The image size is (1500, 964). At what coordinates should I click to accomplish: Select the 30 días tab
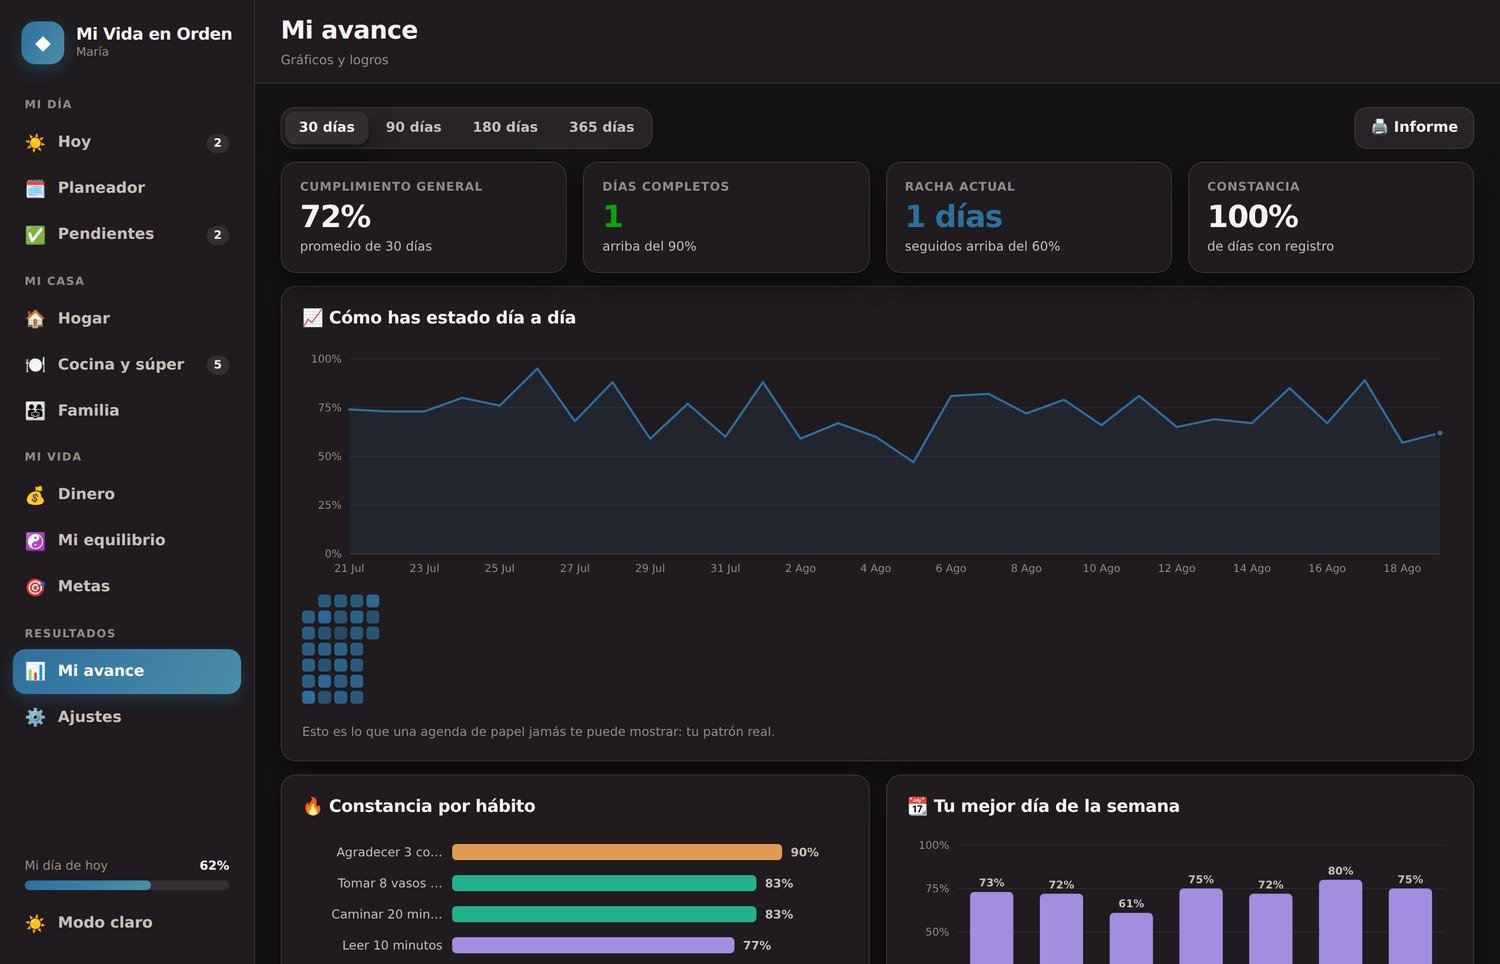pyautogui.click(x=326, y=128)
